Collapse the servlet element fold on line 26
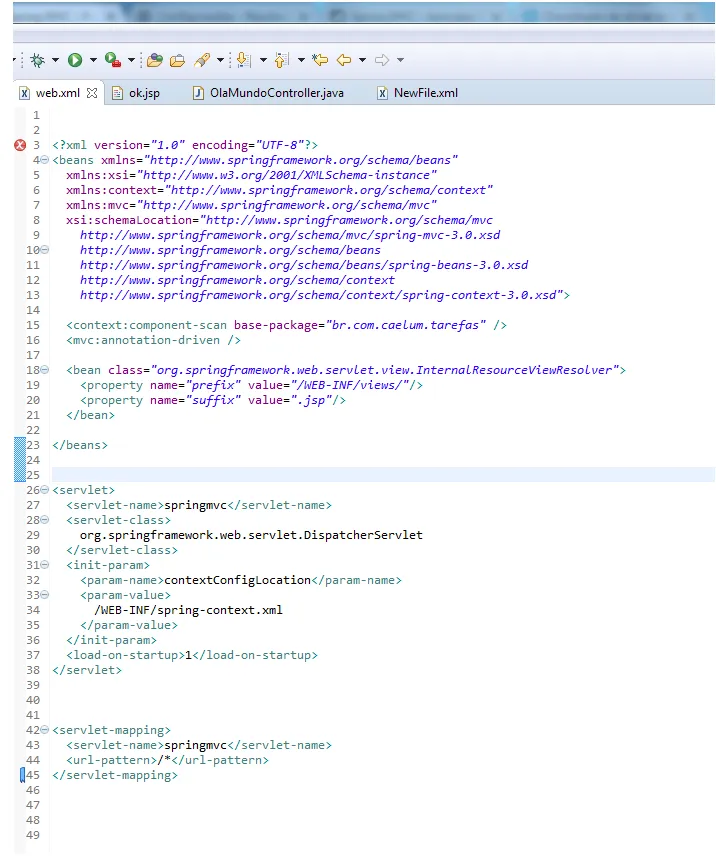 click(45, 490)
